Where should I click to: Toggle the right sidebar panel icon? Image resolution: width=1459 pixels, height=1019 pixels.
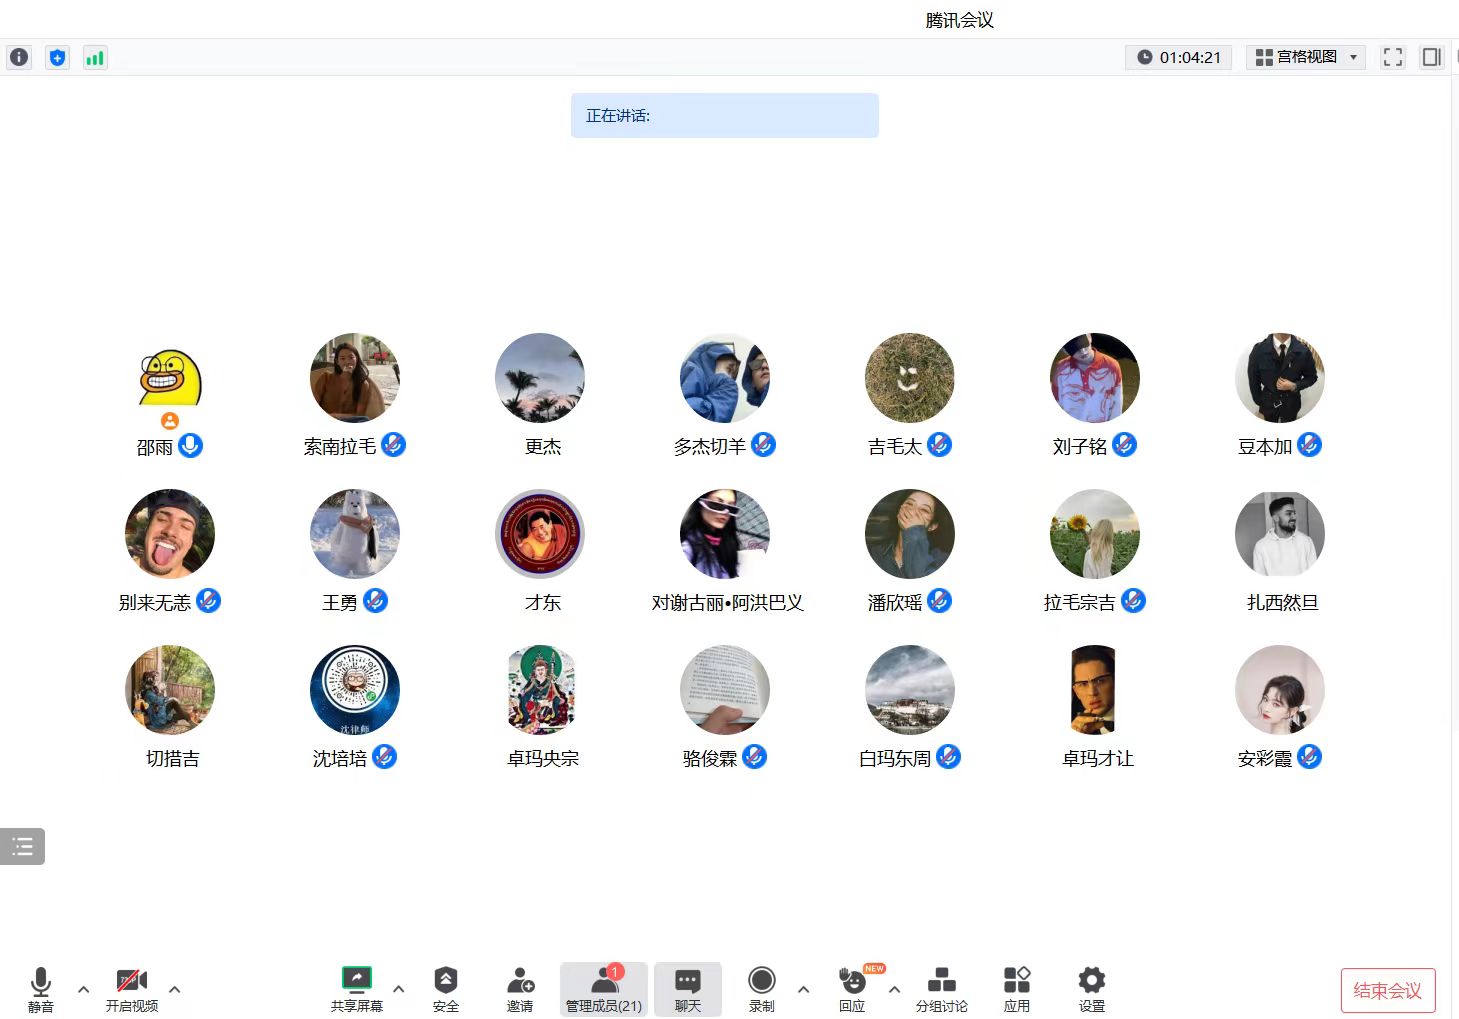point(1431,58)
